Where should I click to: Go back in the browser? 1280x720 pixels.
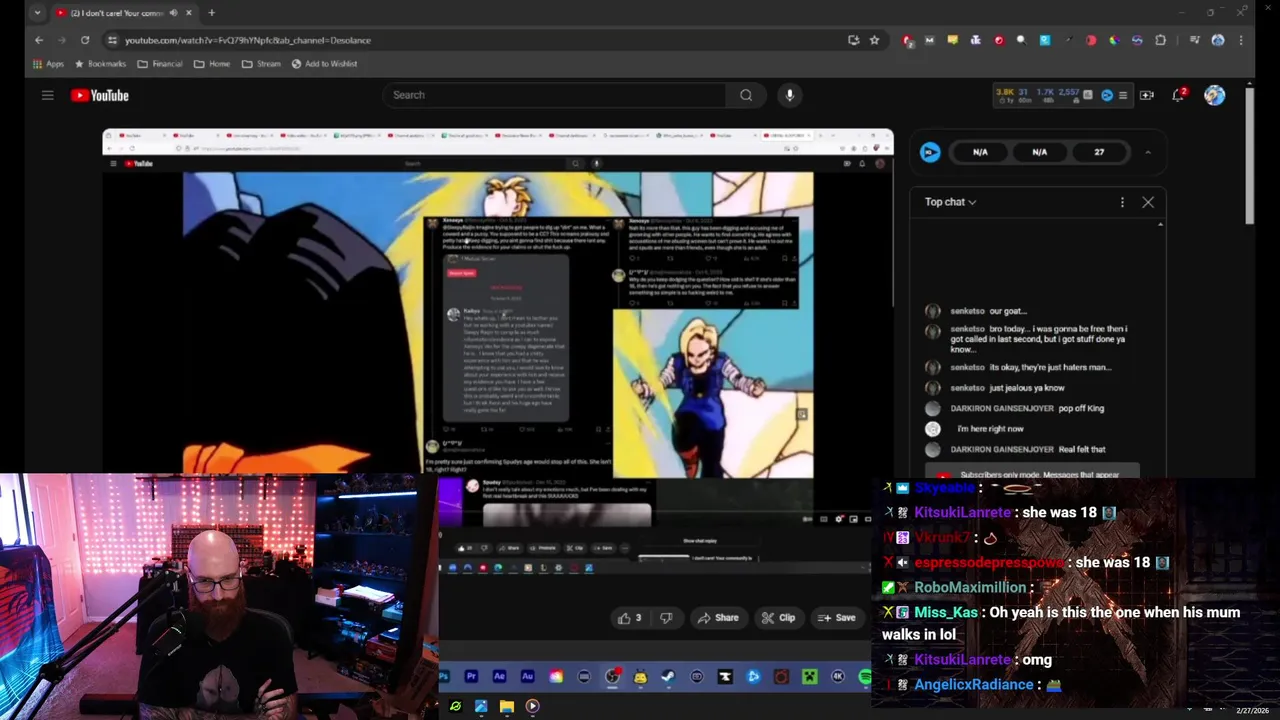[38, 40]
